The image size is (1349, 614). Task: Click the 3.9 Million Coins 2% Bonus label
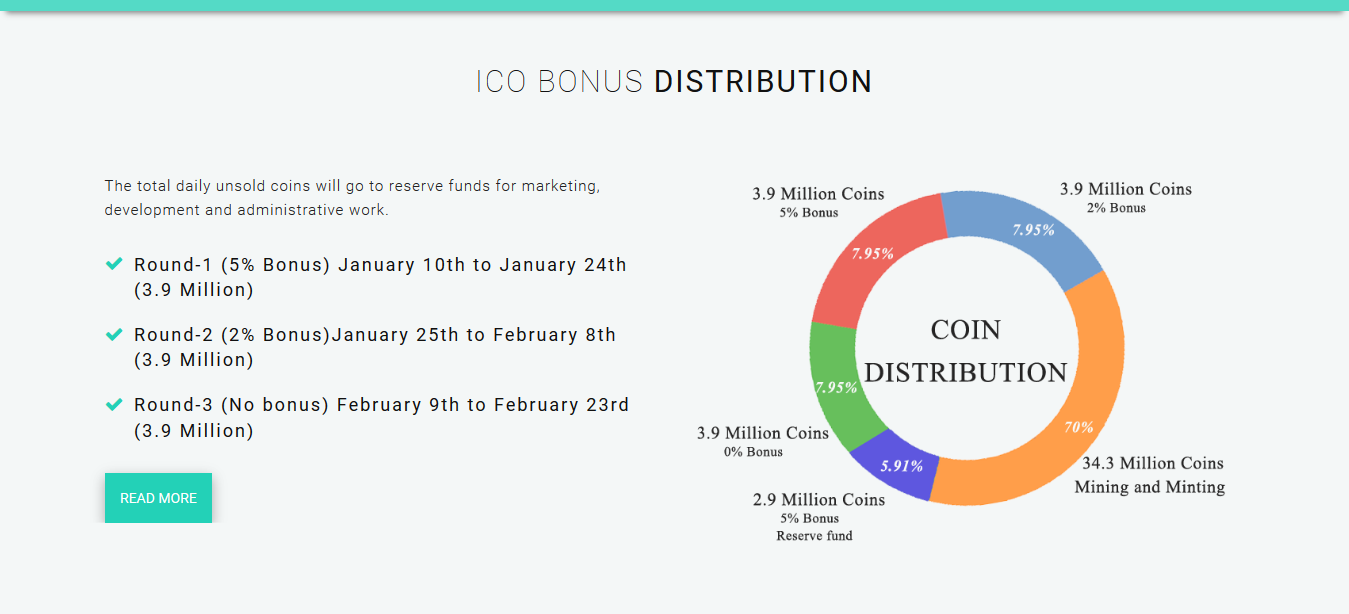point(1126,197)
